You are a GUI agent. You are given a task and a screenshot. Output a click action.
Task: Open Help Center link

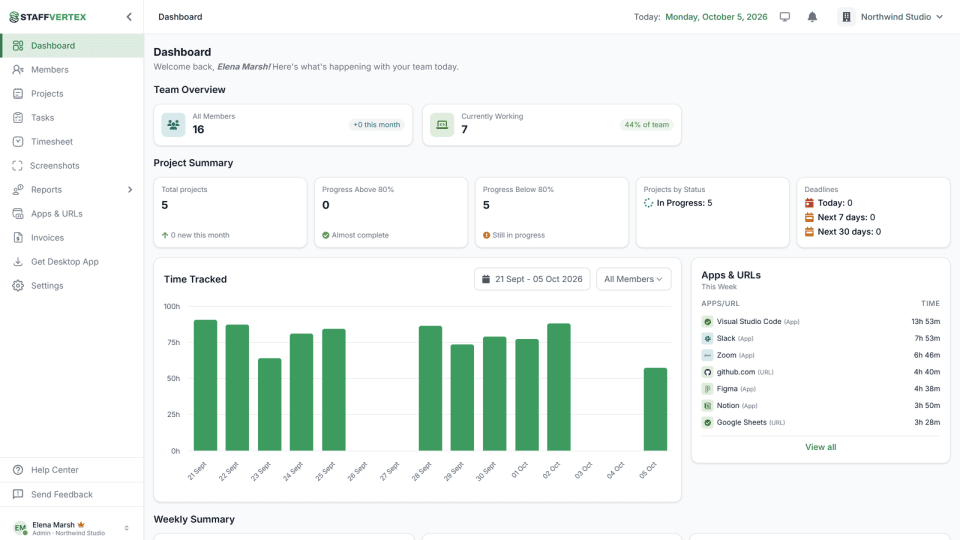pyautogui.click(x=72, y=470)
